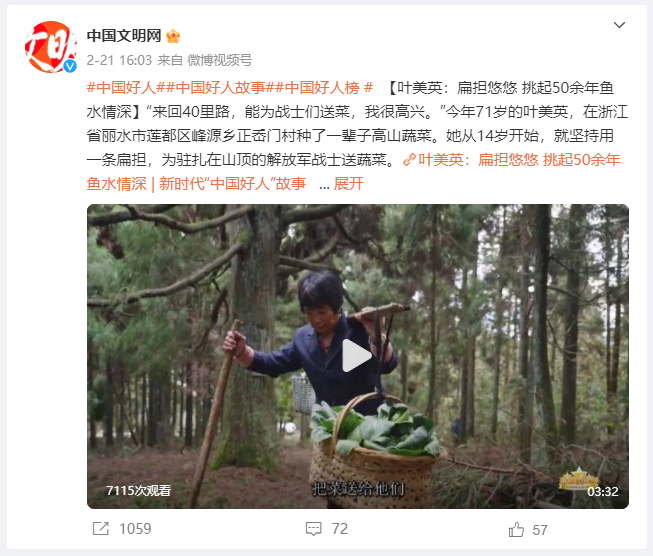Open the #中国好人榜# hashtag
Image resolution: width=653 pixels, height=556 pixels.
tap(324, 88)
